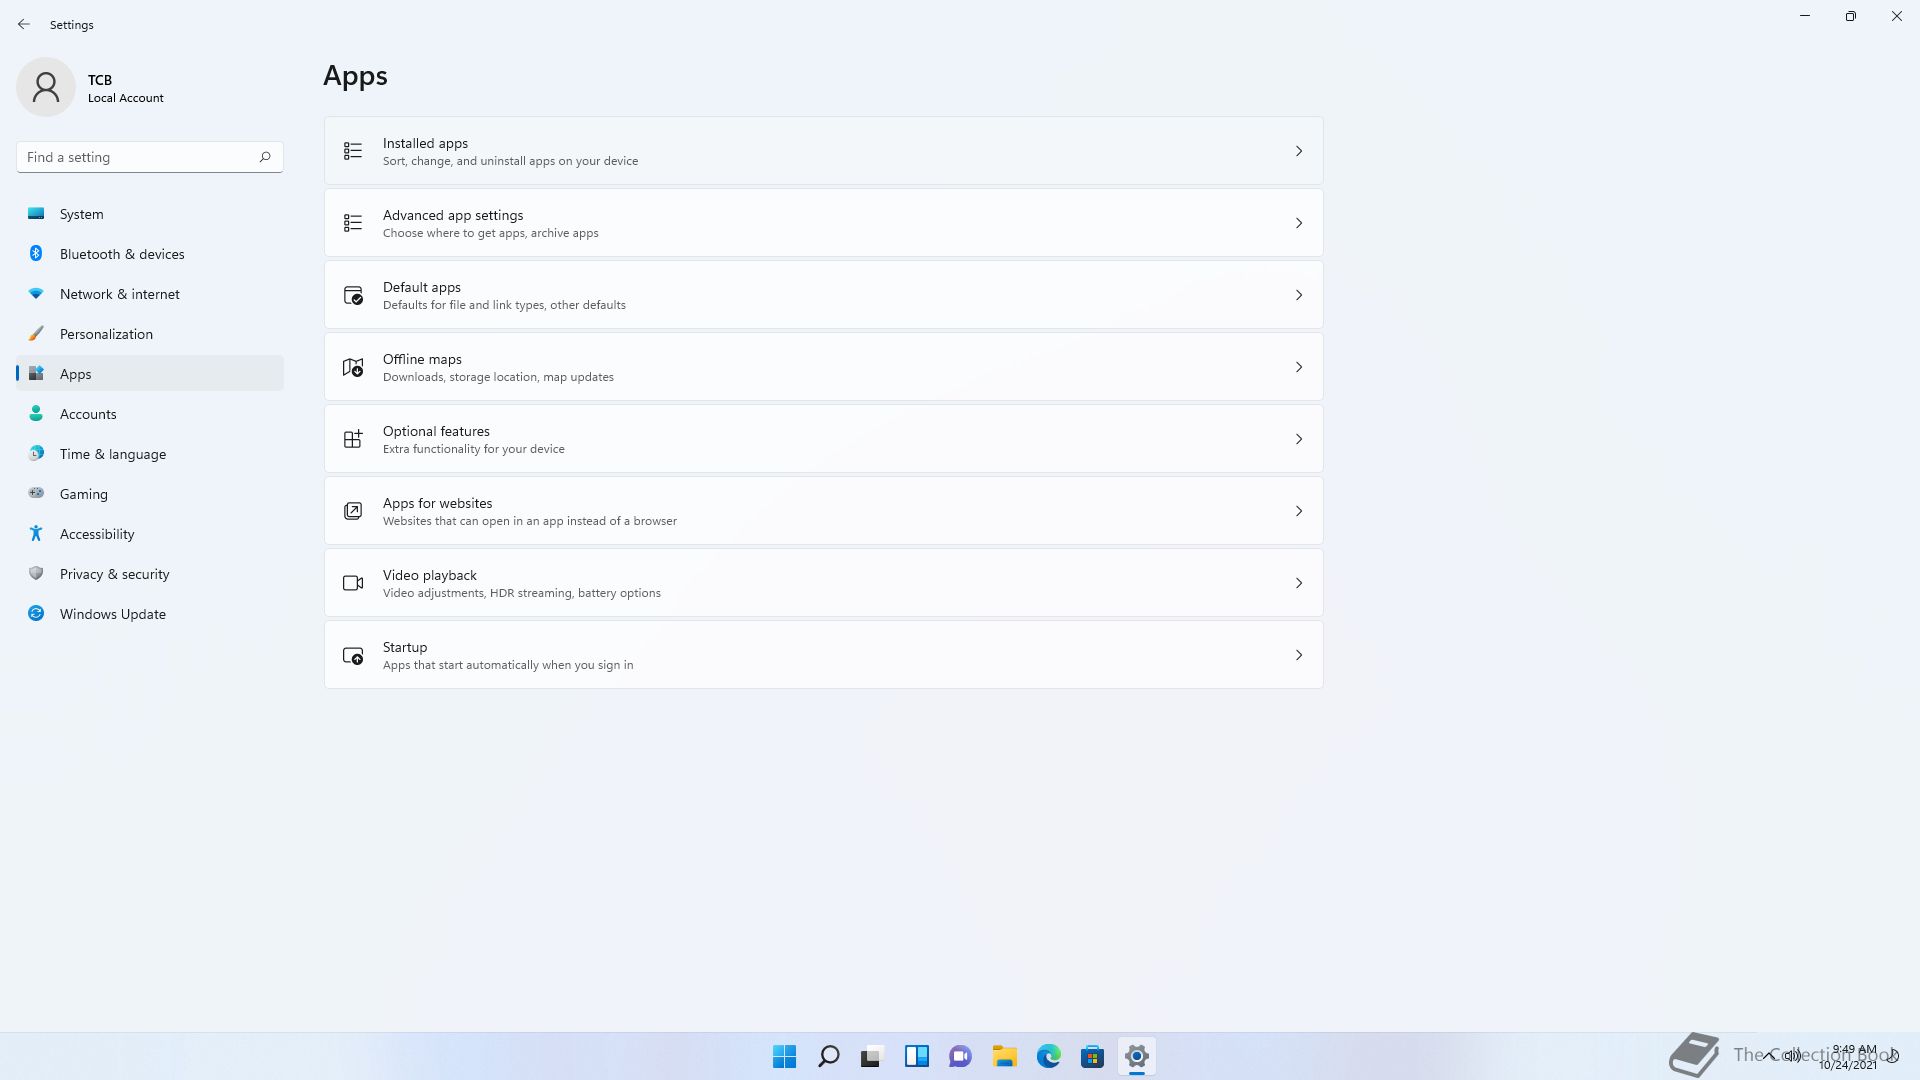Click the Windows Update sidebar icon

pyautogui.click(x=36, y=614)
